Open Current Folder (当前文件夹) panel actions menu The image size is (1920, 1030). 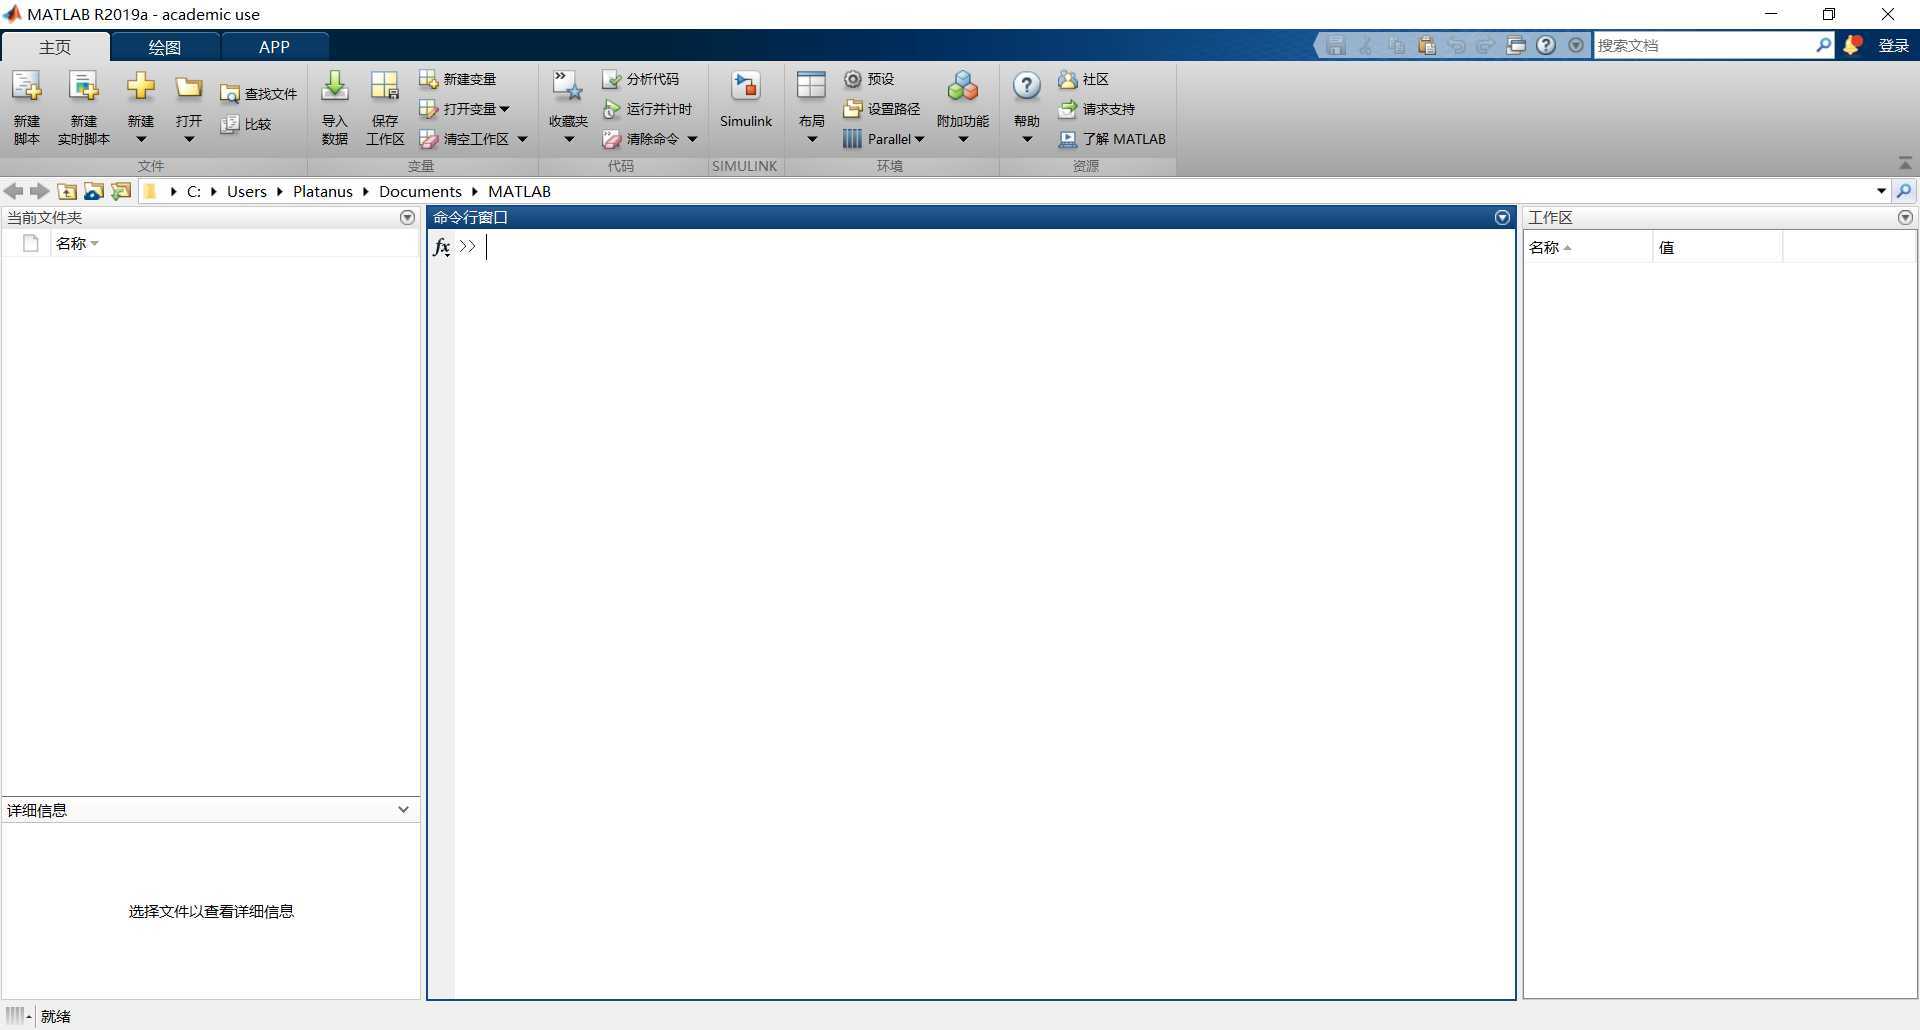coord(407,217)
